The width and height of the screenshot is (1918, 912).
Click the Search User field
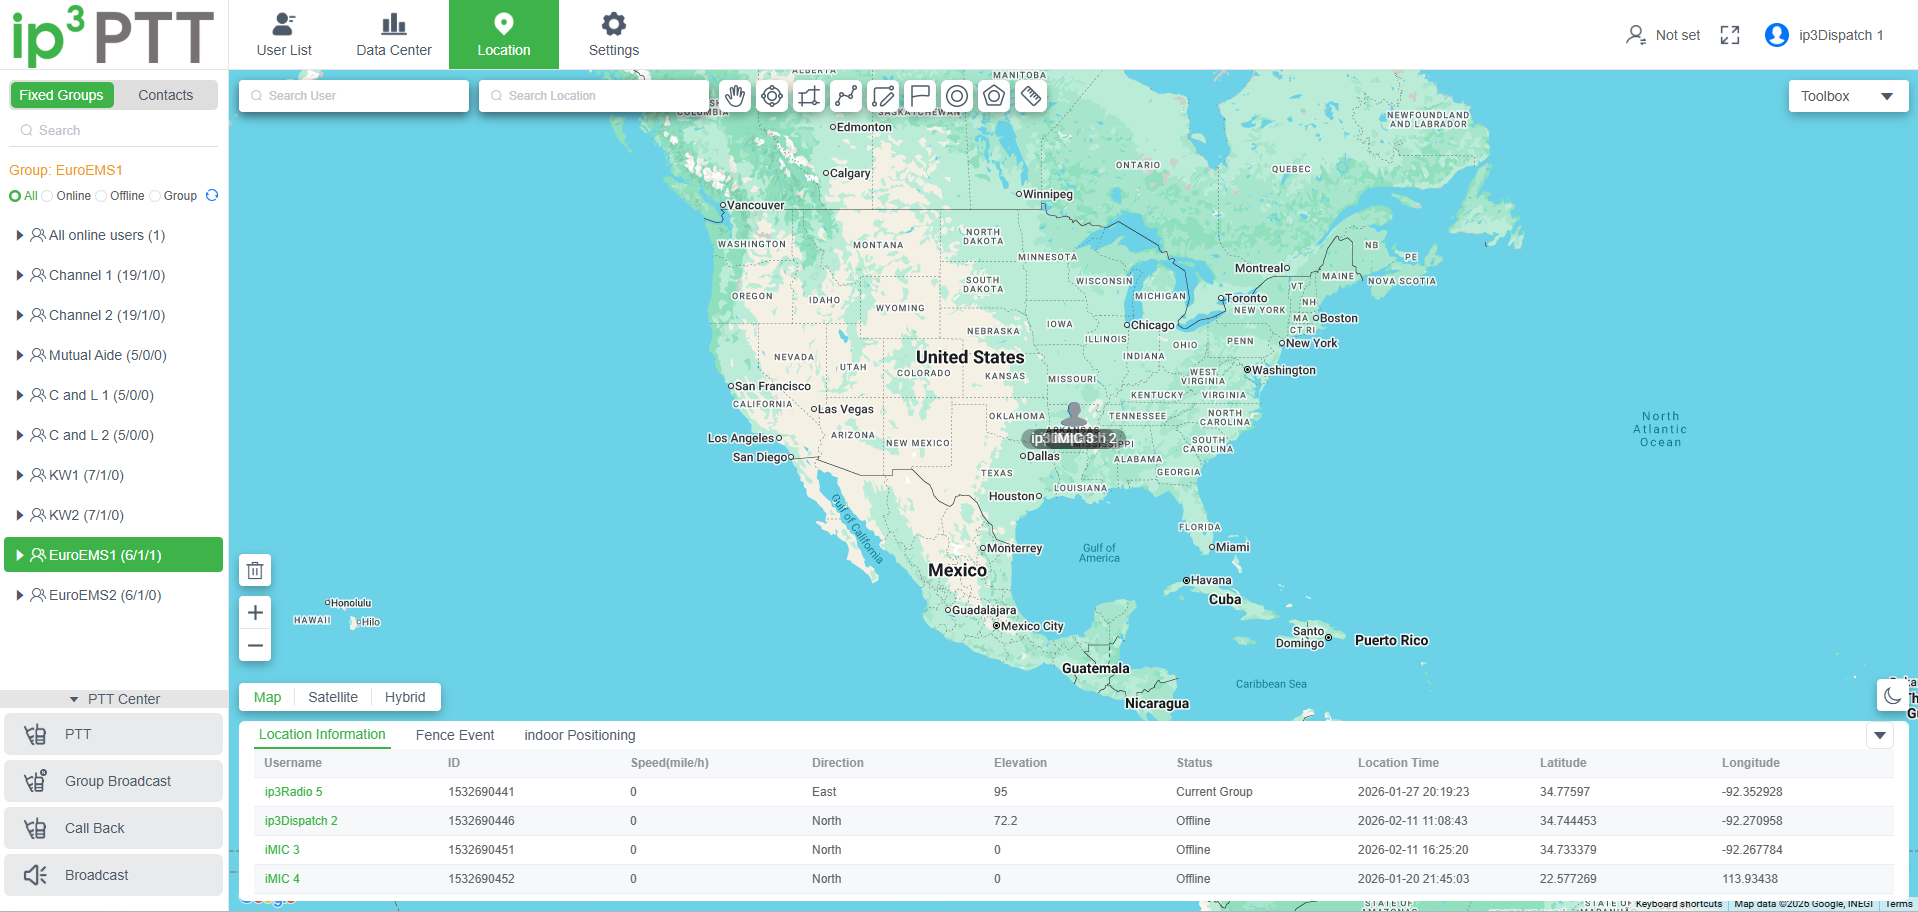click(354, 96)
